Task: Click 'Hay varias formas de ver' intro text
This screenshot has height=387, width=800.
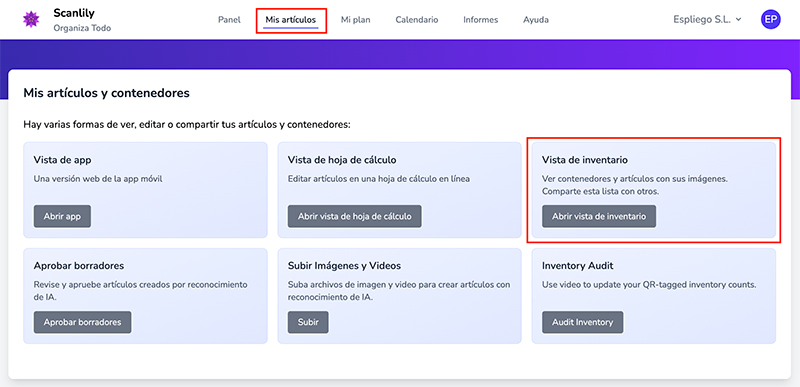Action: 187,125
